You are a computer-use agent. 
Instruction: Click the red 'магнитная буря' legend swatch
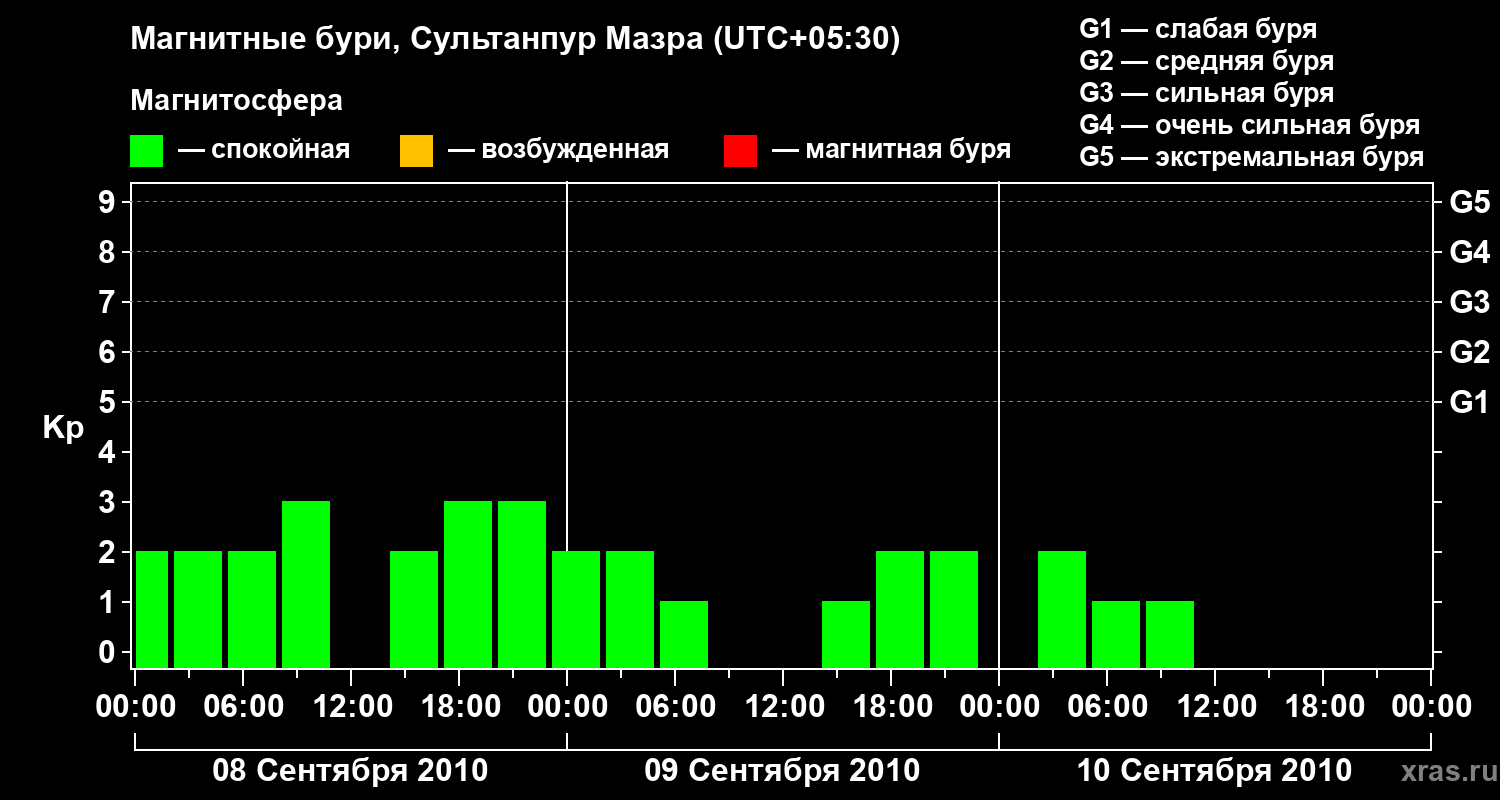[x=740, y=151]
